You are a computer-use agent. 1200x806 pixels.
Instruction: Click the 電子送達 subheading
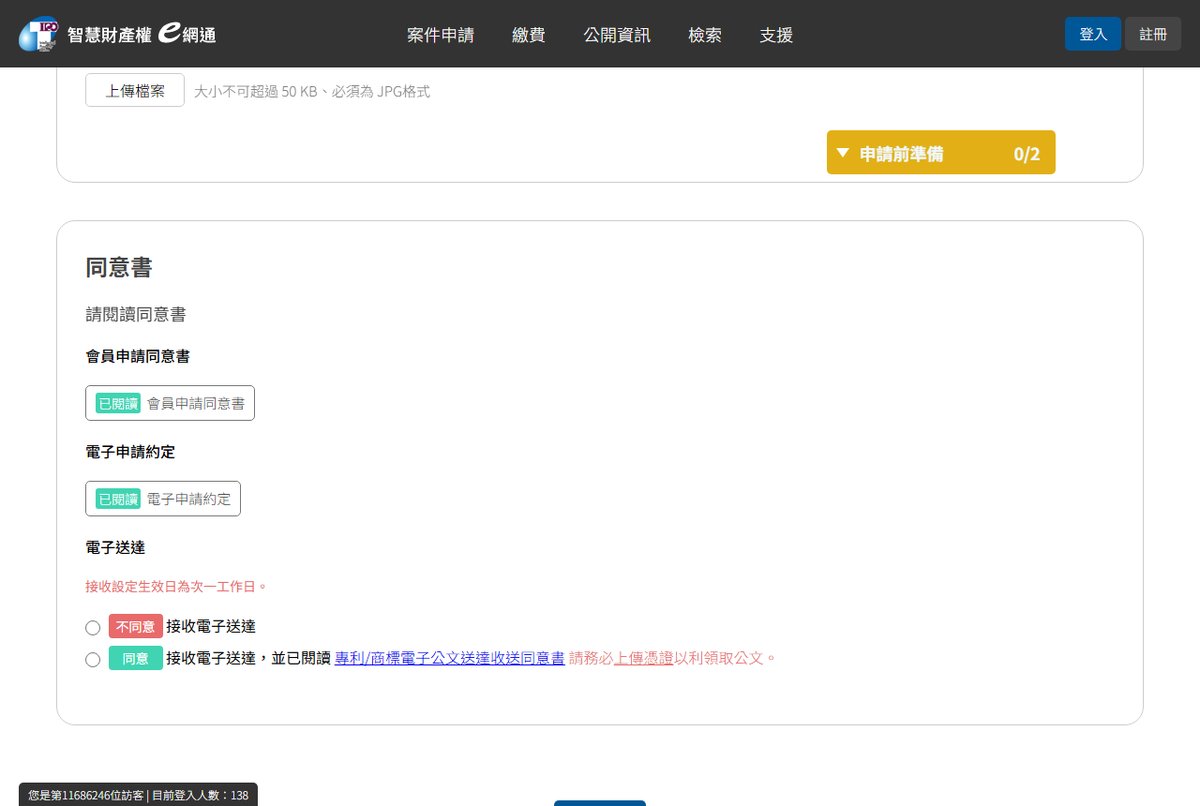[x=116, y=548]
